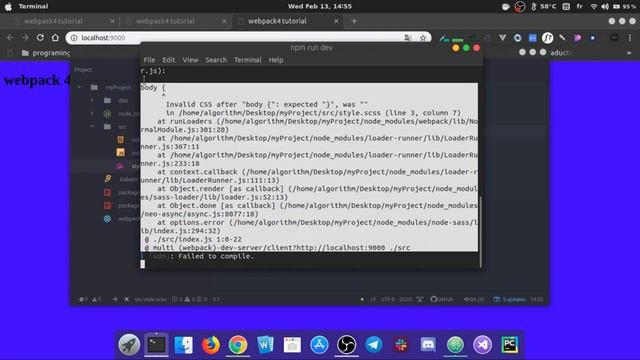Viewport: 640px width, 360px height.
Task: Launch Google Chrome from the dock
Action: pos(238,345)
